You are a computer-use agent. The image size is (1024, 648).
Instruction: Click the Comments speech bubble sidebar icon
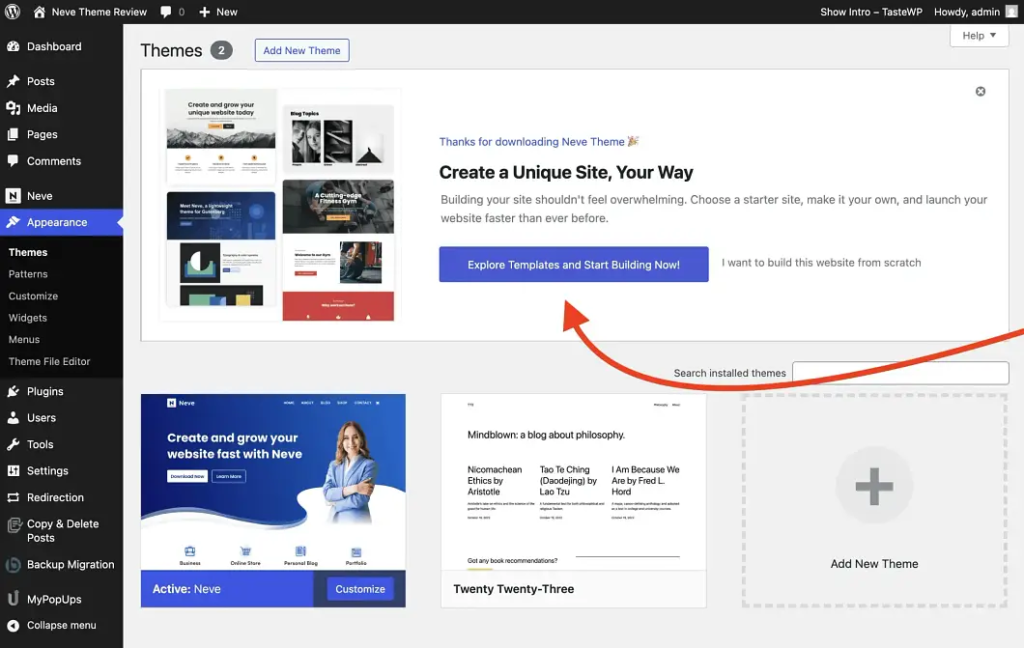click(13, 161)
